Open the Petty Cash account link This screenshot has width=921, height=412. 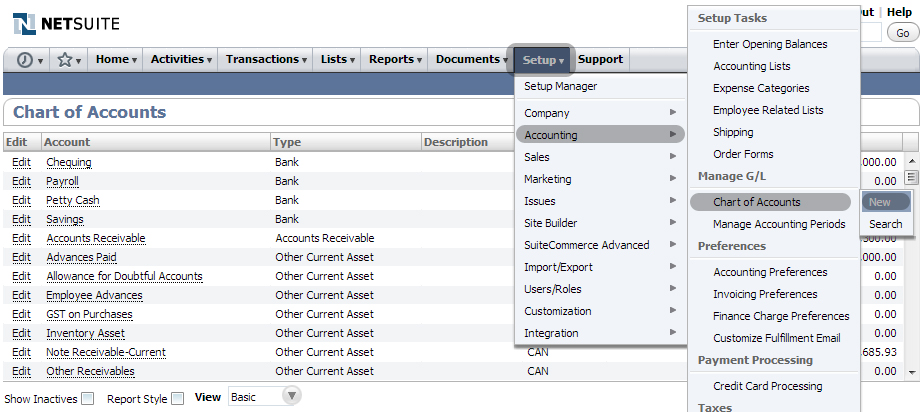pyautogui.click(x=73, y=200)
